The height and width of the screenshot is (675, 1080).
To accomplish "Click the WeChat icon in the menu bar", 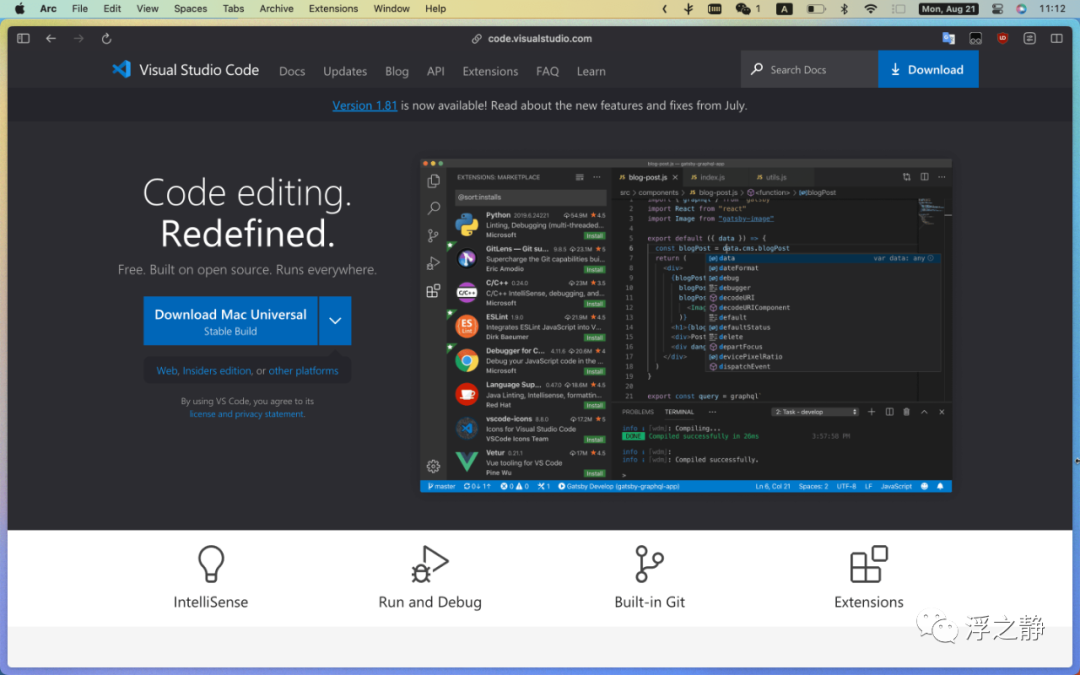I will coord(743,9).
